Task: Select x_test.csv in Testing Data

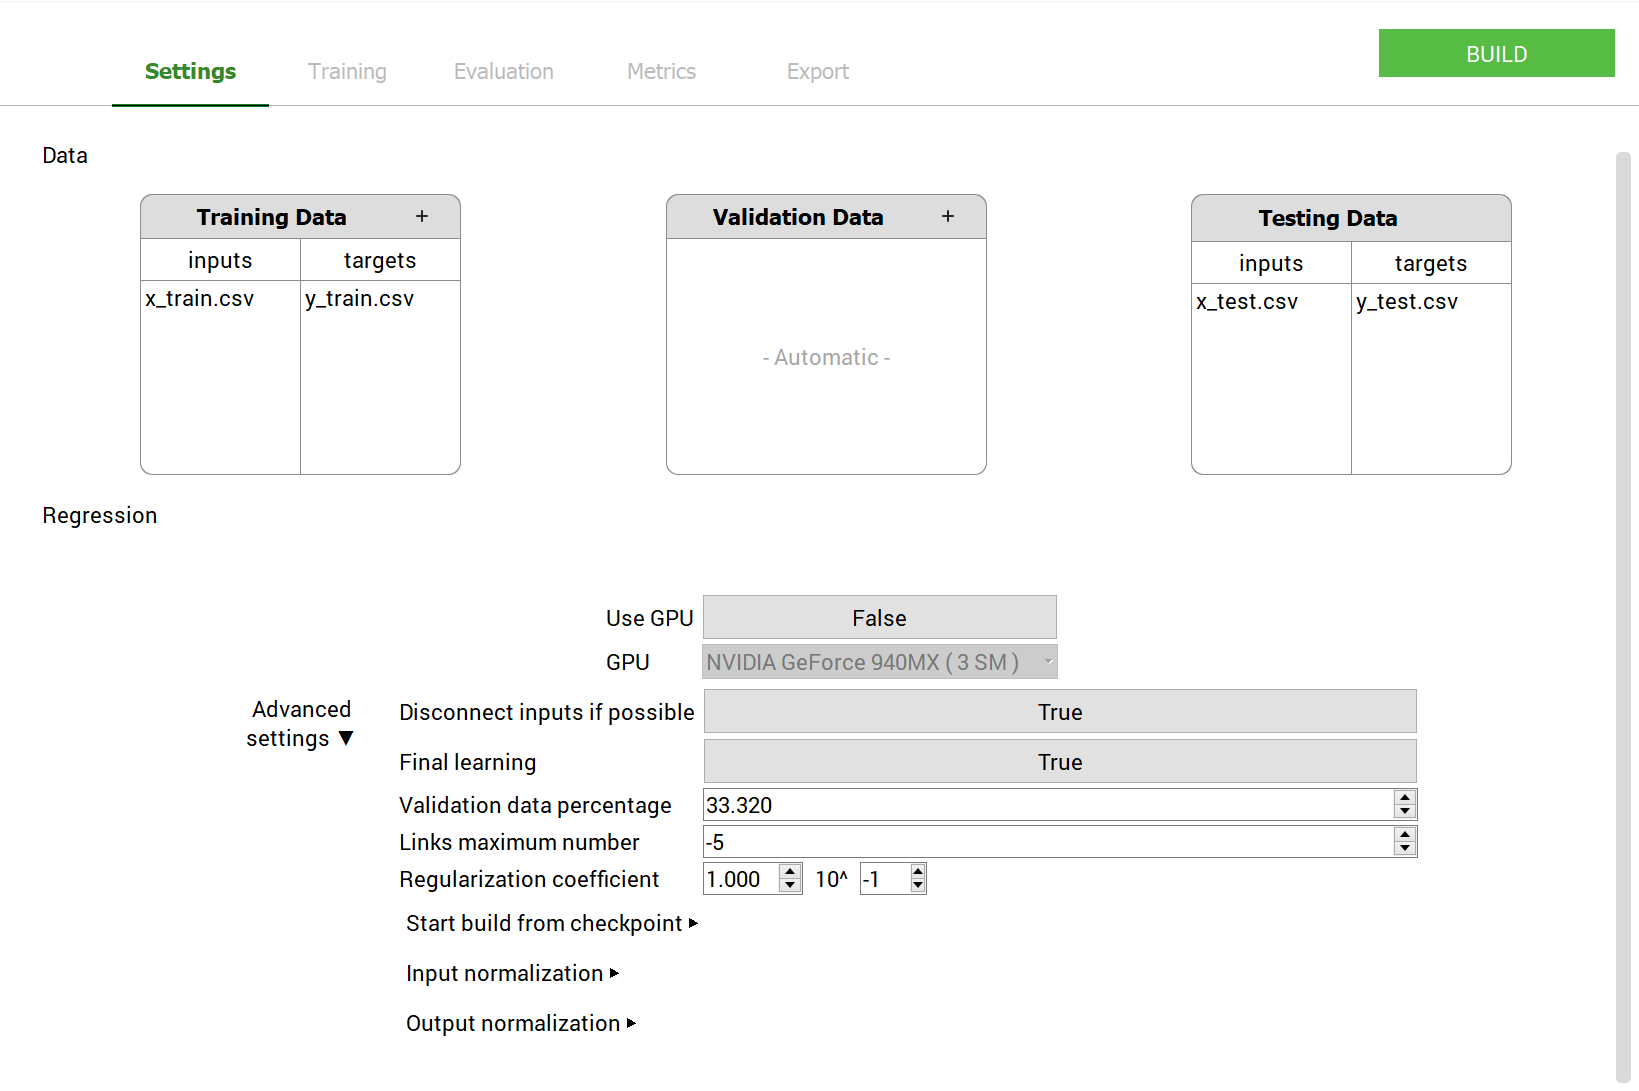Action: tap(1247, 301)
